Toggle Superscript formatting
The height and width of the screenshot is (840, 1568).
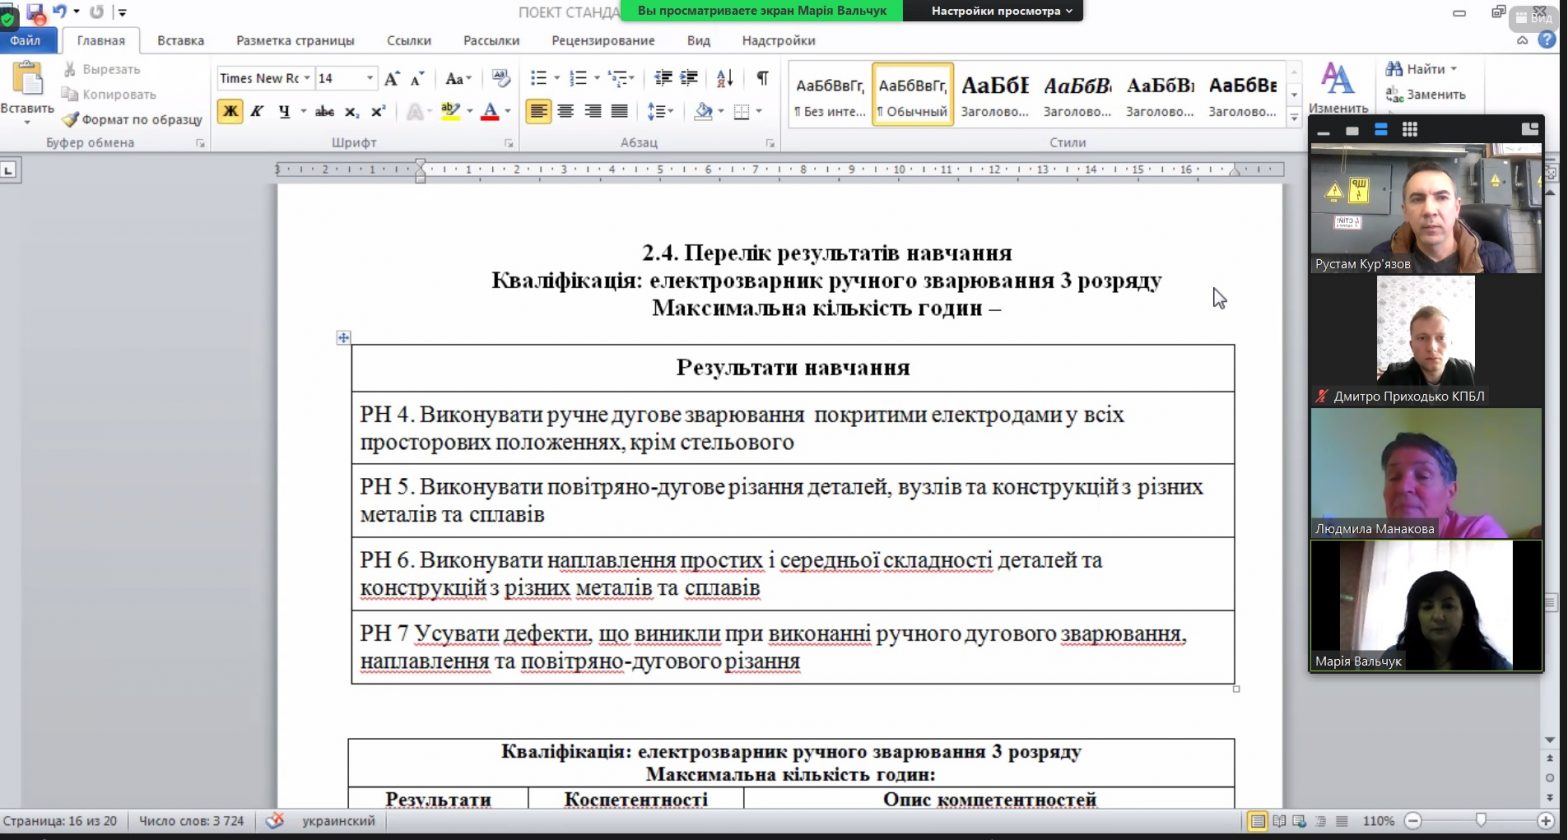(x=377, y=111)
